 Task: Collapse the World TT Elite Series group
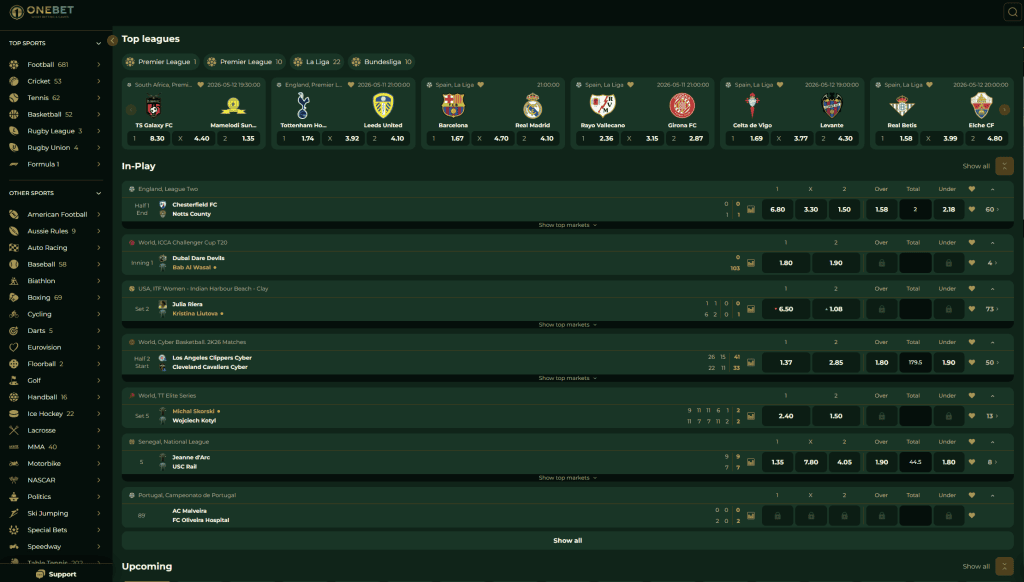(993, 396)
